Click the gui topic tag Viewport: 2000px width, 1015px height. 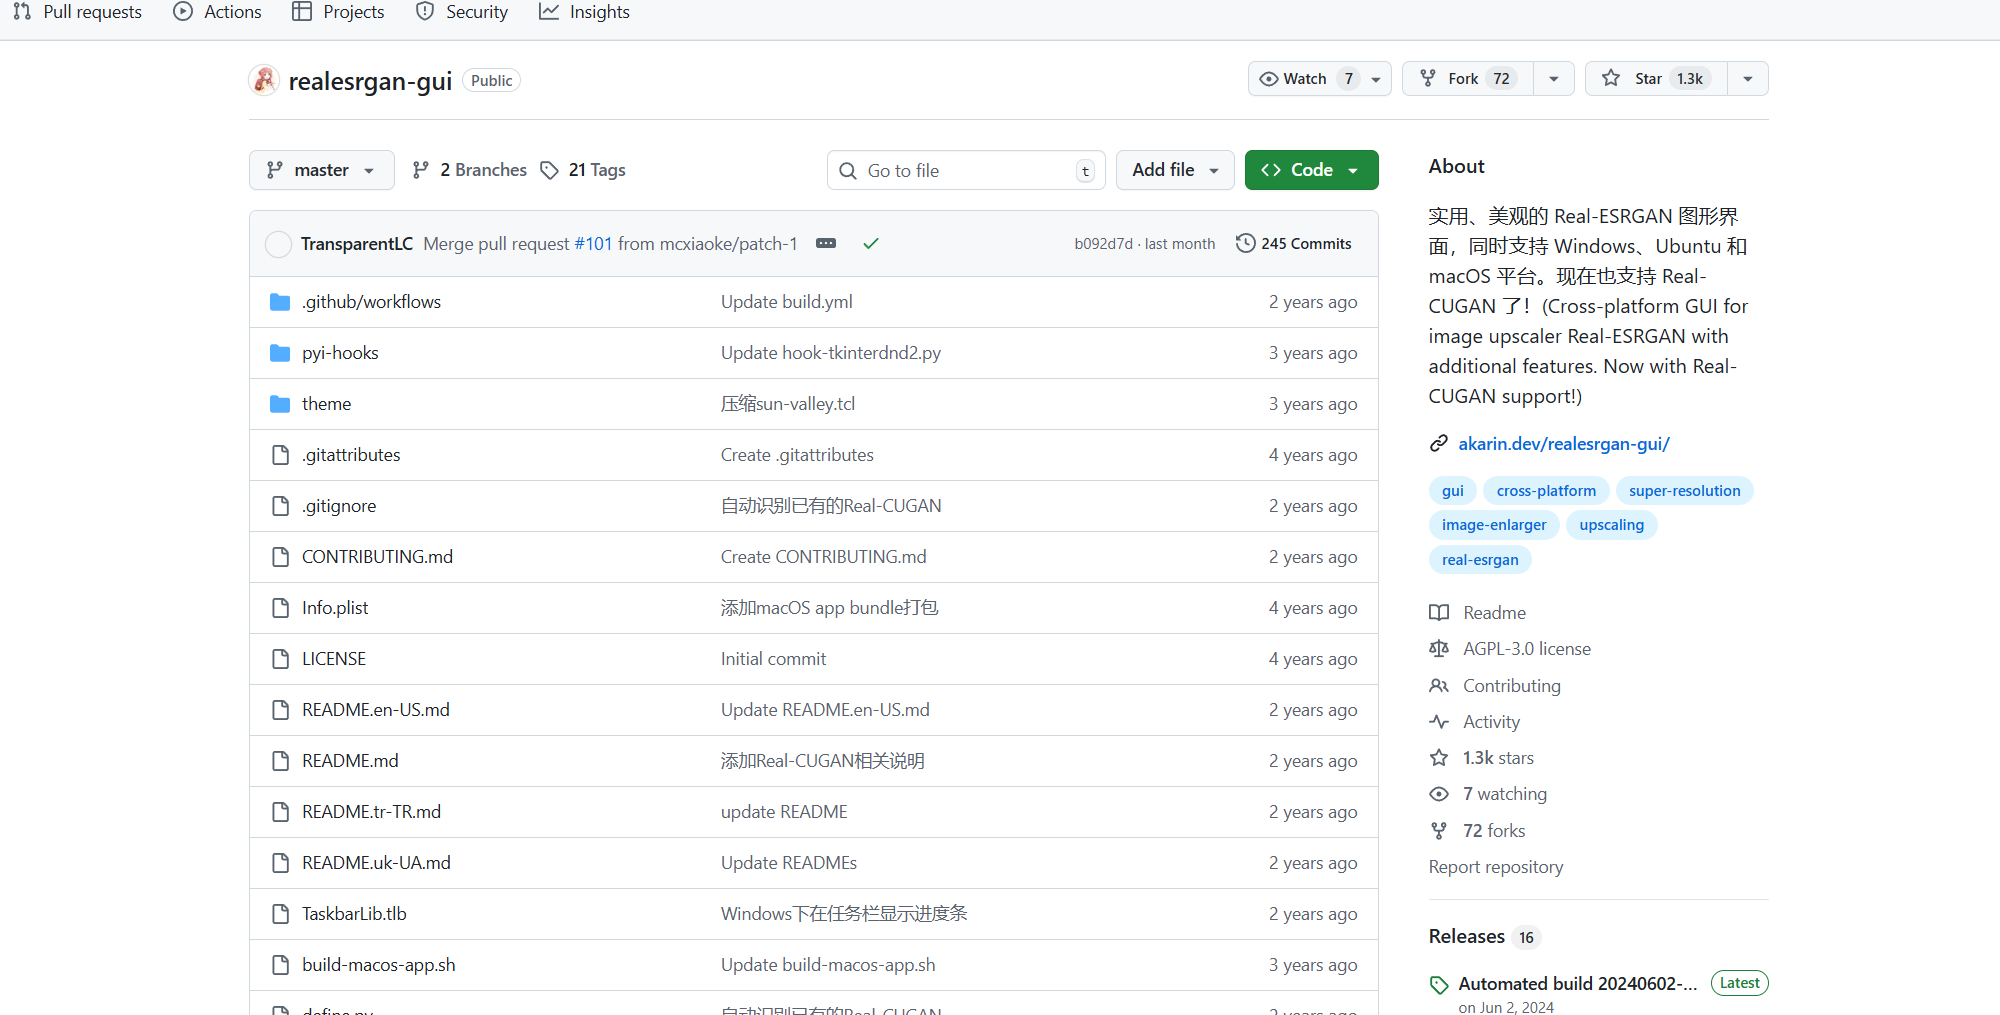point(1453,491)
